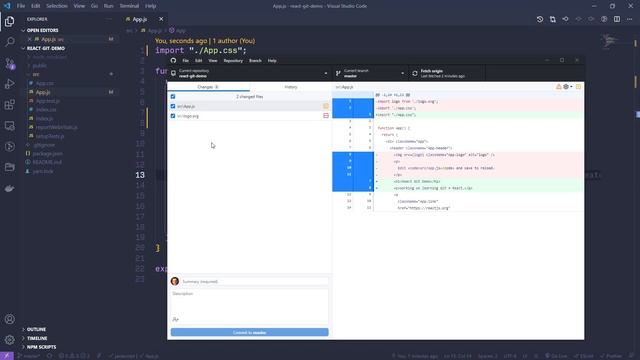The width and height of the screenshot is (640, 360).
Task: Select the App.js editor tab in VS Code
Action: (140, 19)
